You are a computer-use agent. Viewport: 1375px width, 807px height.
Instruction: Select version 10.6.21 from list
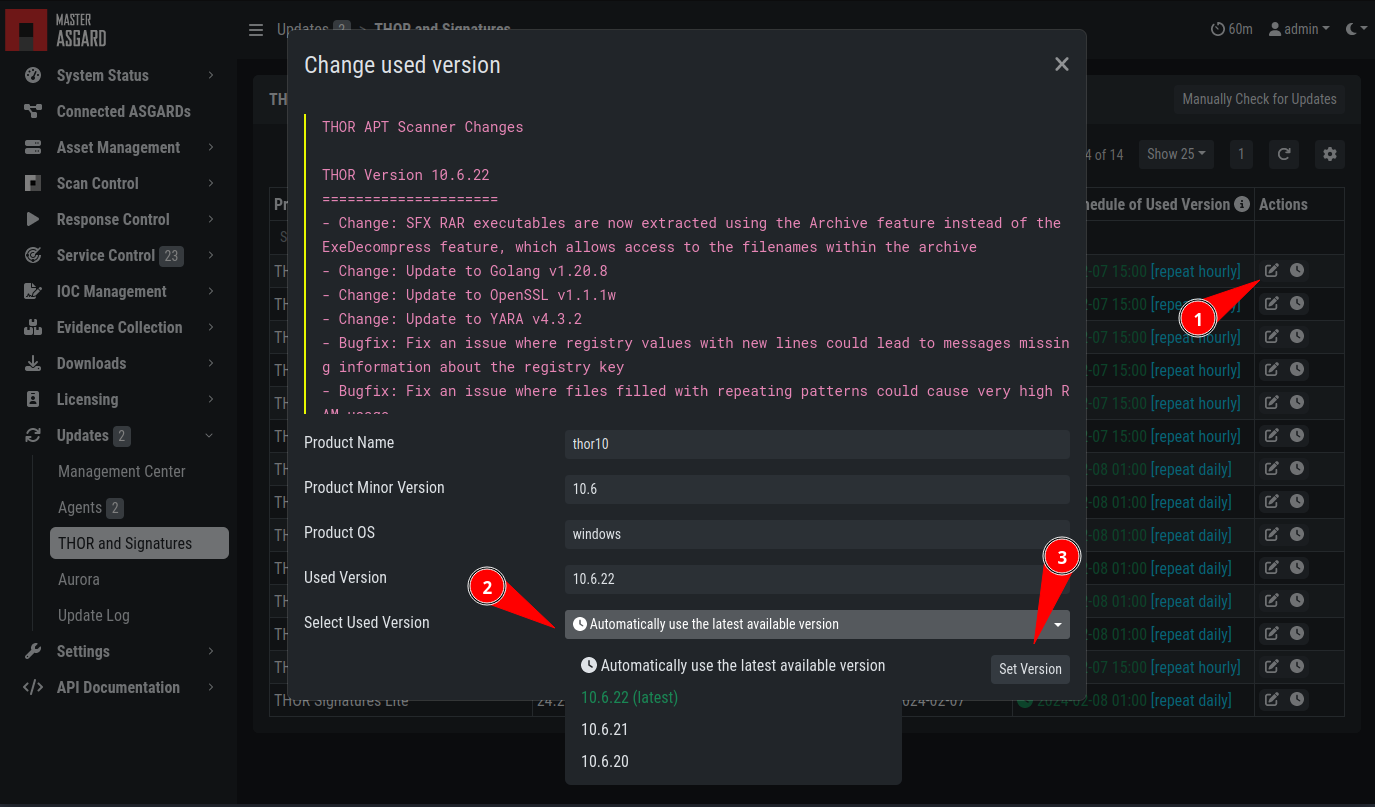733,729
